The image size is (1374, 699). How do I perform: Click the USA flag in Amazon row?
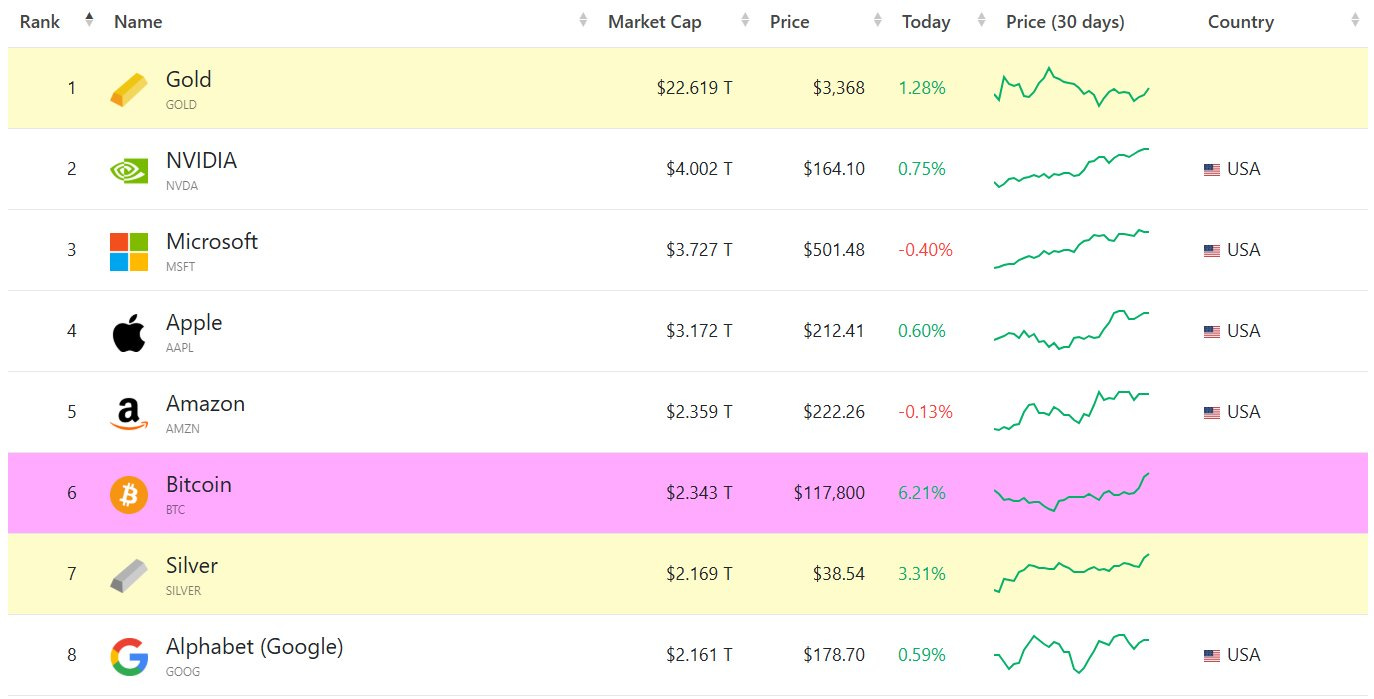coord(1211,413)
